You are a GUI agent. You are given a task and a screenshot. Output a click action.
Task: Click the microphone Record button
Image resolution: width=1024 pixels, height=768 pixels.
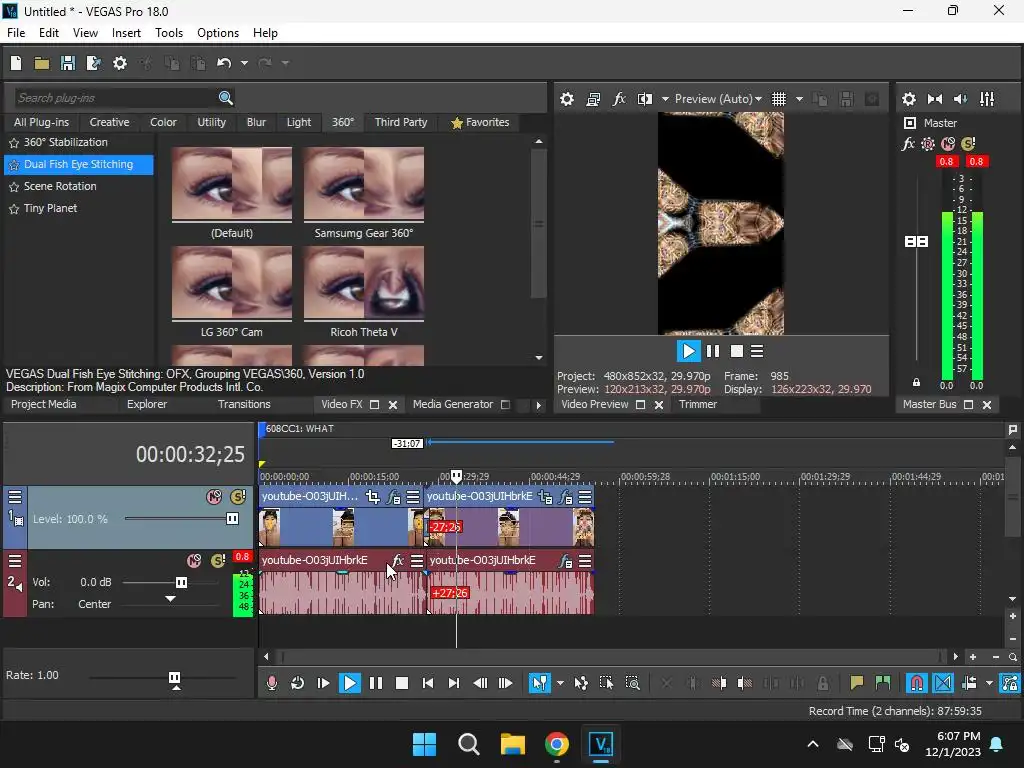(x=272, y=683)
